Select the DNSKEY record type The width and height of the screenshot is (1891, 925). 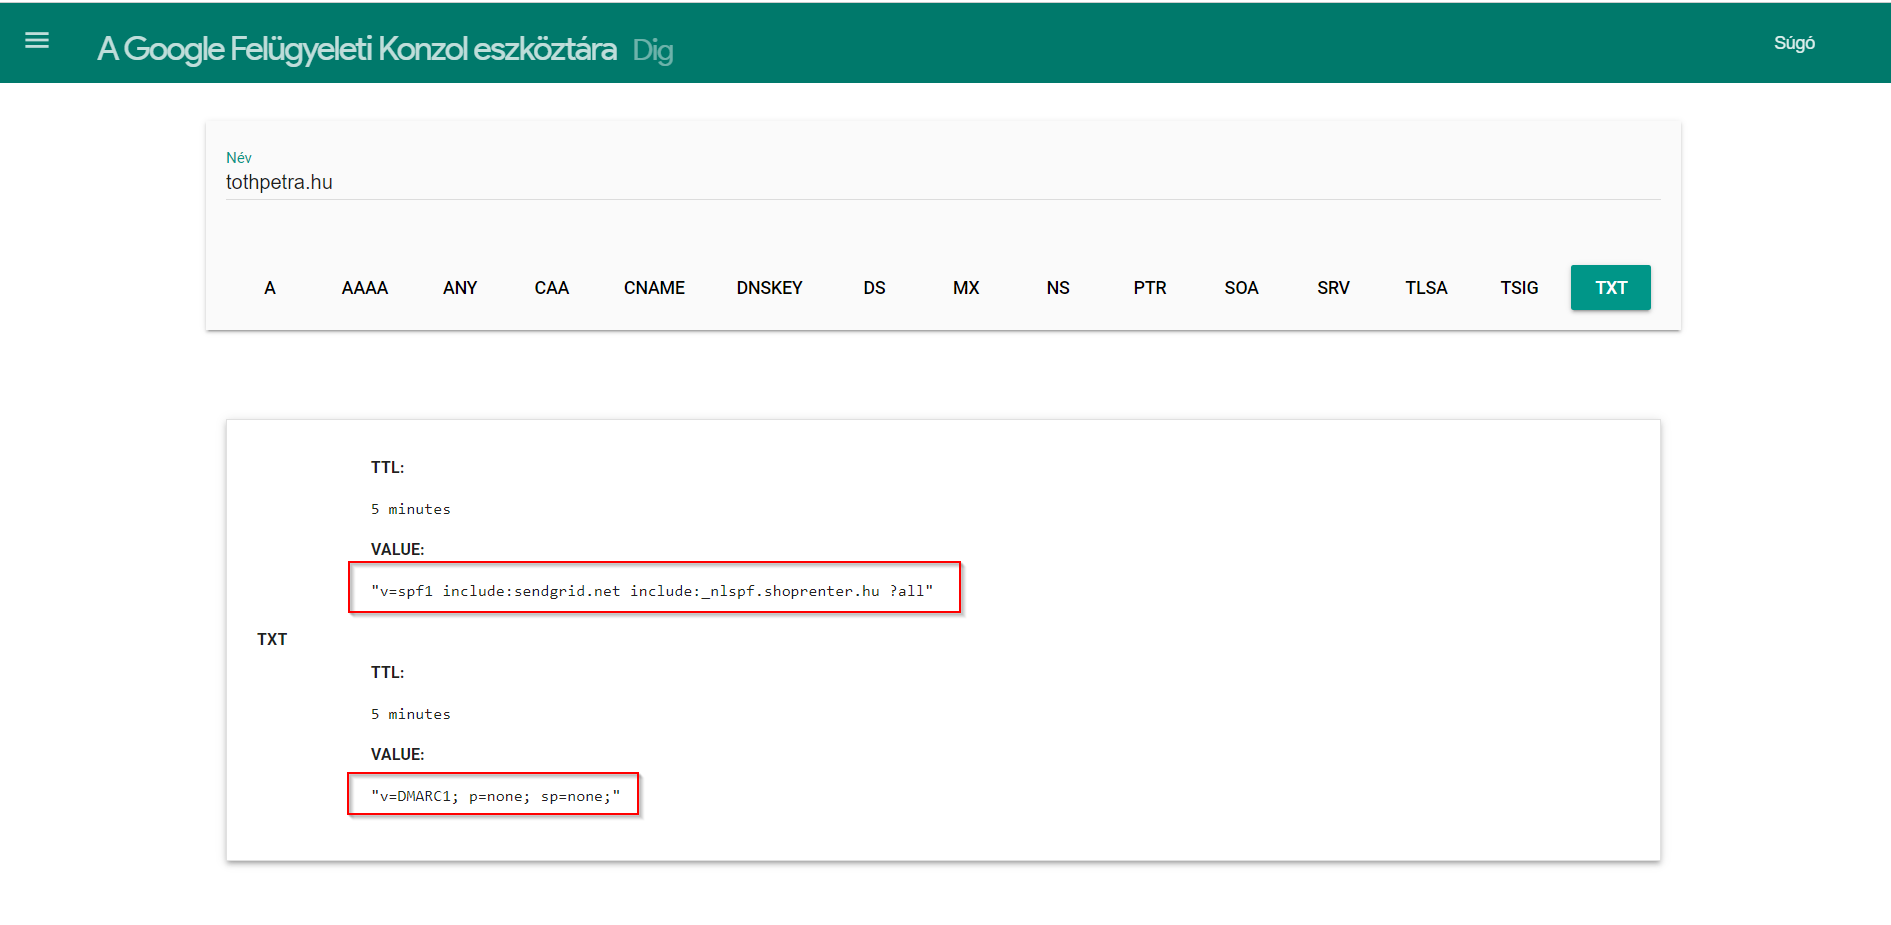770,288
